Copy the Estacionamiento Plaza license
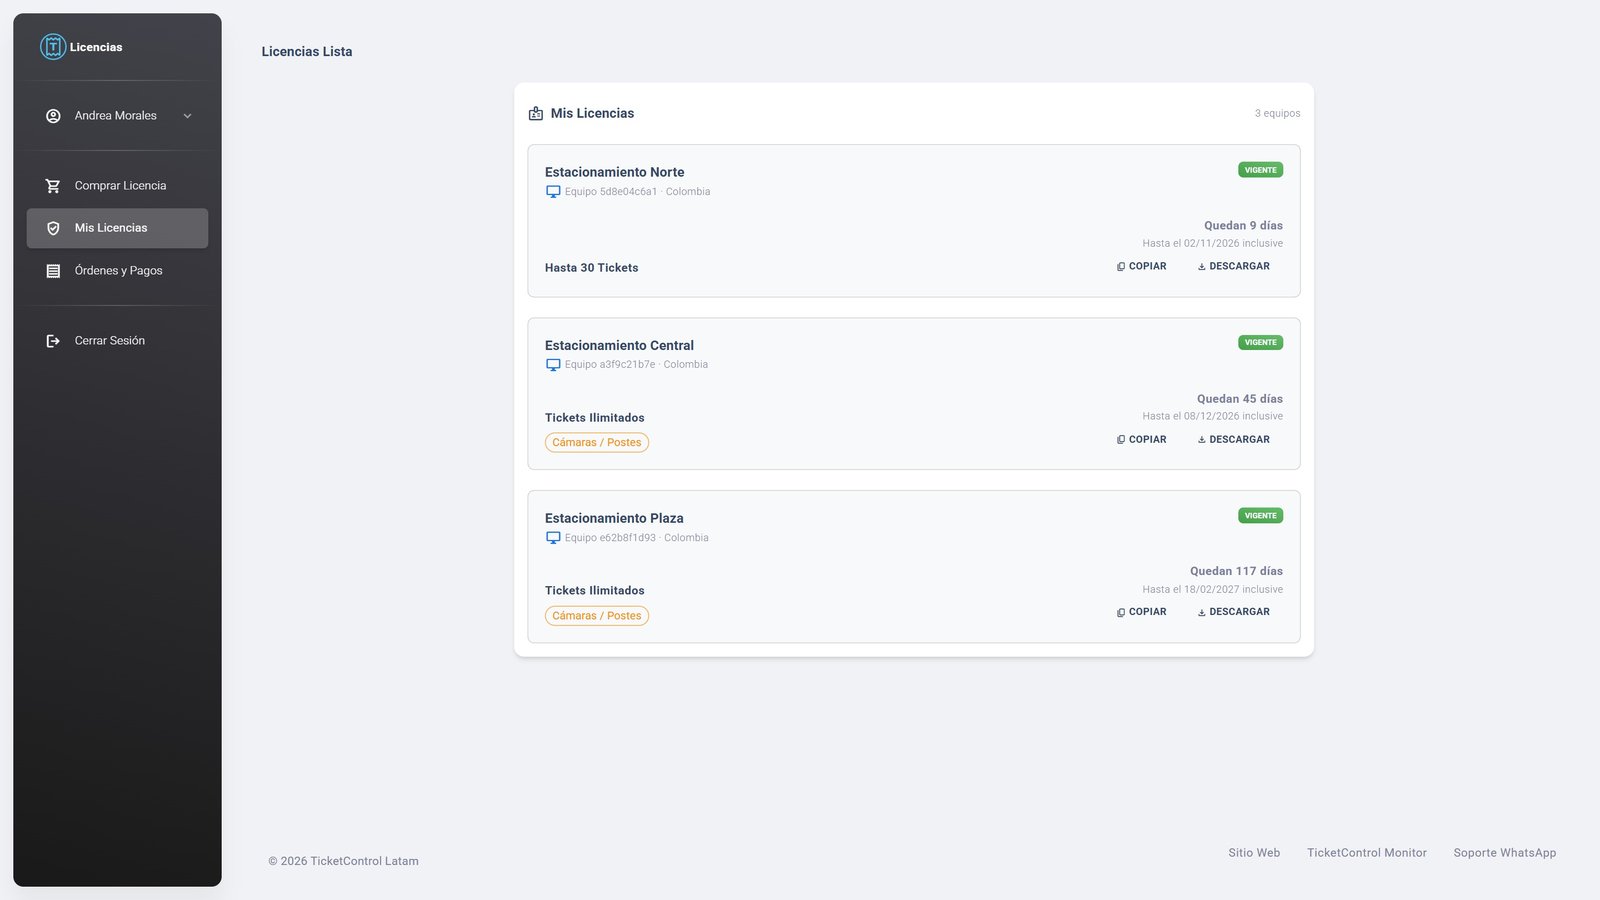Screen dimensions: 1600x900 1141,612
